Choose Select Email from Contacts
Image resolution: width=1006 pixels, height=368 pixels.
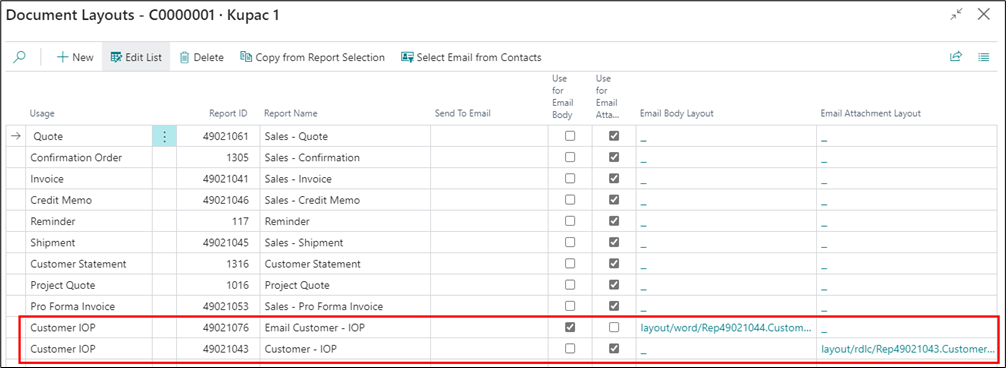point(471,57)
